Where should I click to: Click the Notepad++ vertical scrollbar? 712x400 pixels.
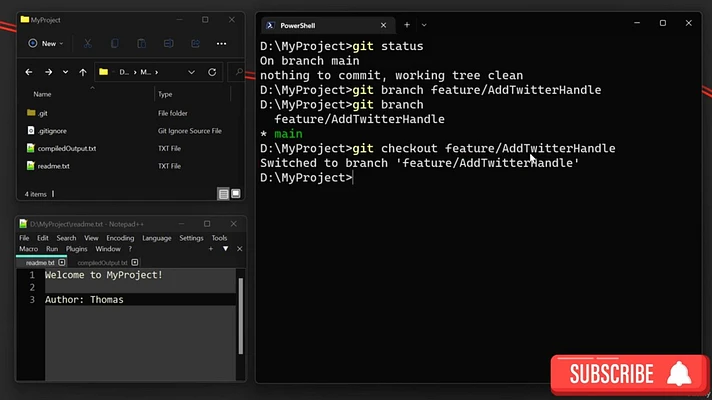point(241,316)
